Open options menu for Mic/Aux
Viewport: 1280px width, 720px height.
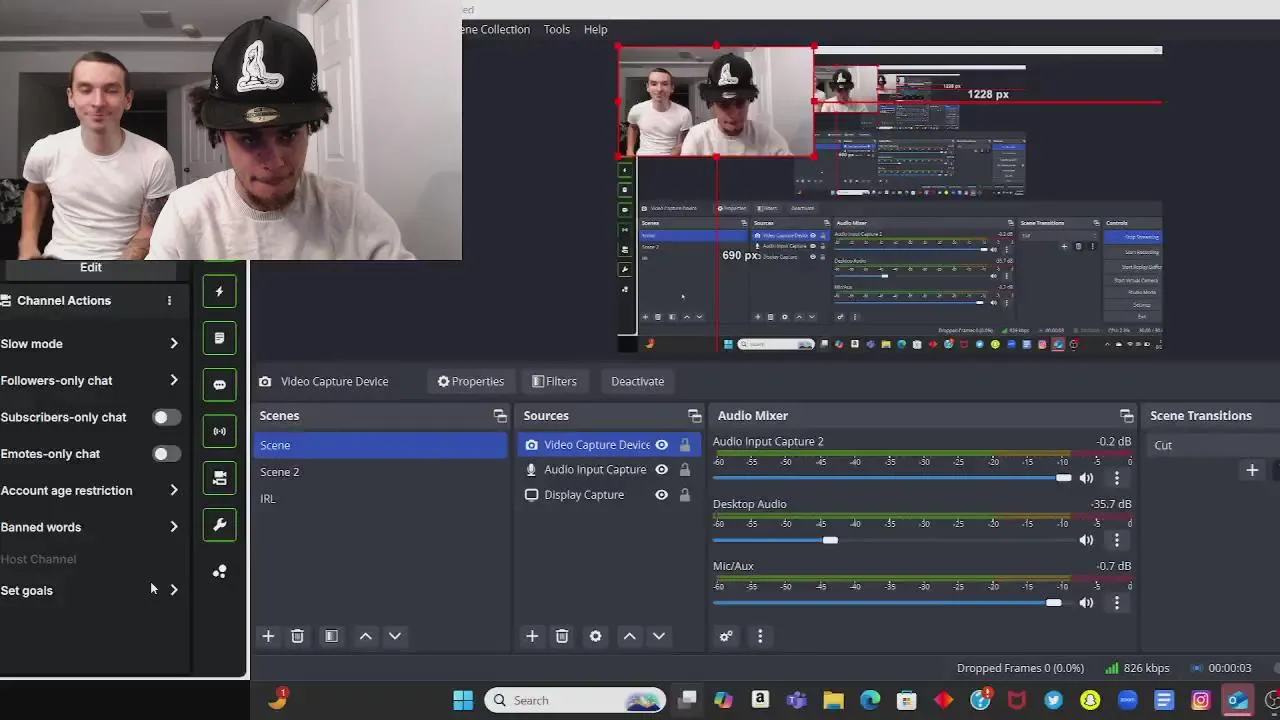pyautogui.click(x=1117, y=602)
